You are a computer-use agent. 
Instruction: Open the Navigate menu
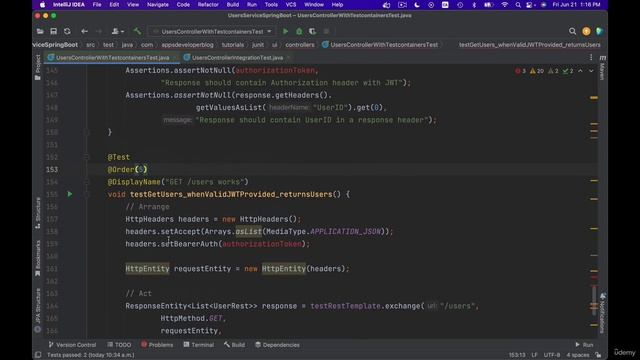158,5
